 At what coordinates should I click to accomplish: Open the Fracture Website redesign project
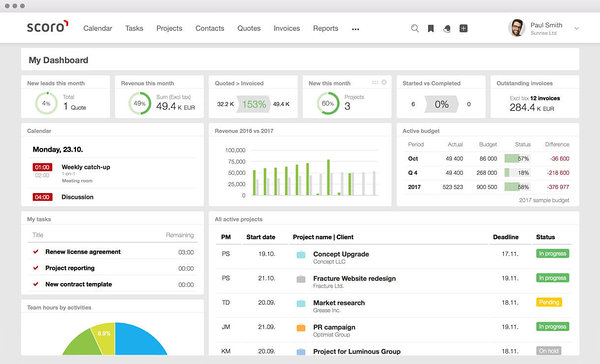[x=354, y=279]
